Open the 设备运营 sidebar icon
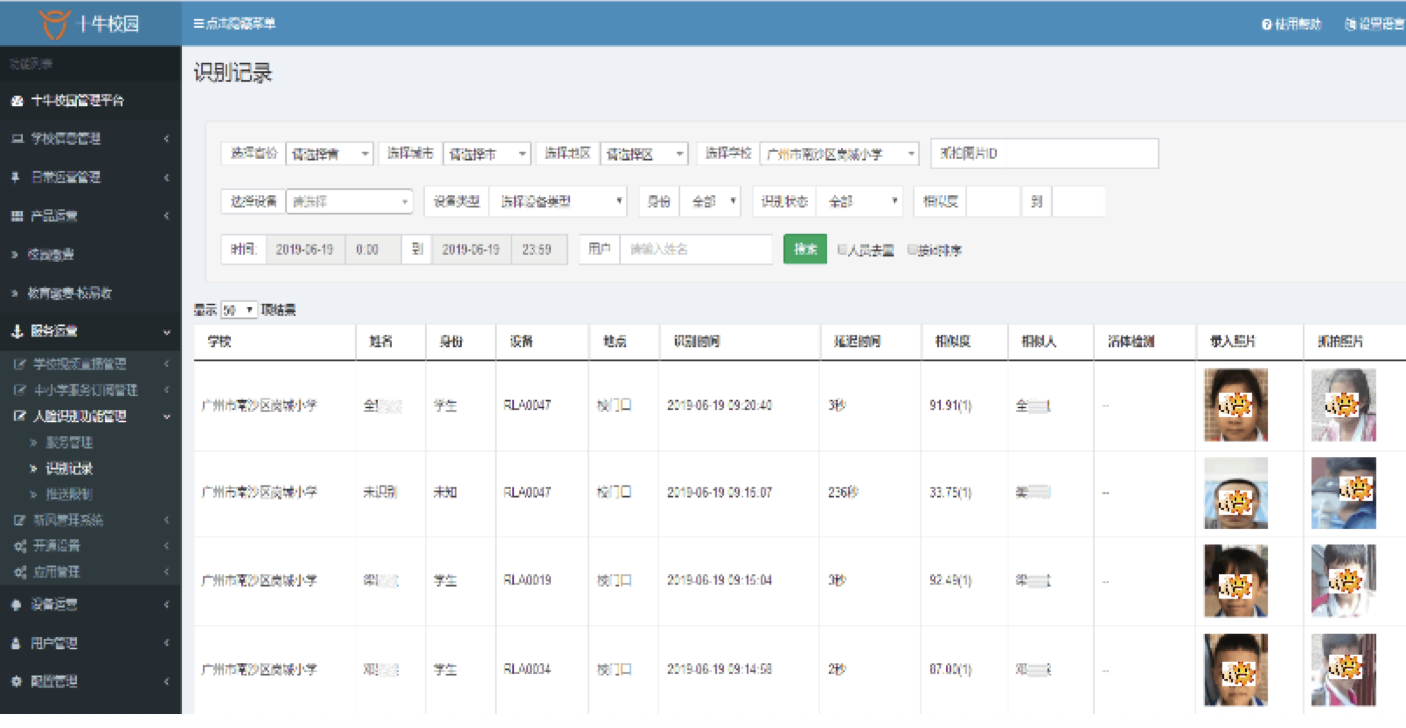The image size is (1406, 728). click(x=14, y=605)
